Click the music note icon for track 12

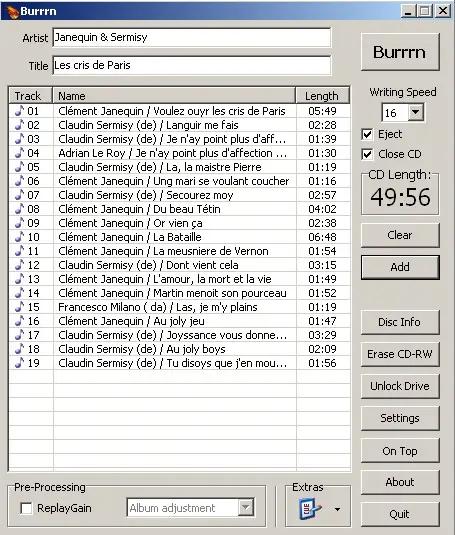(x=20, y=264)
